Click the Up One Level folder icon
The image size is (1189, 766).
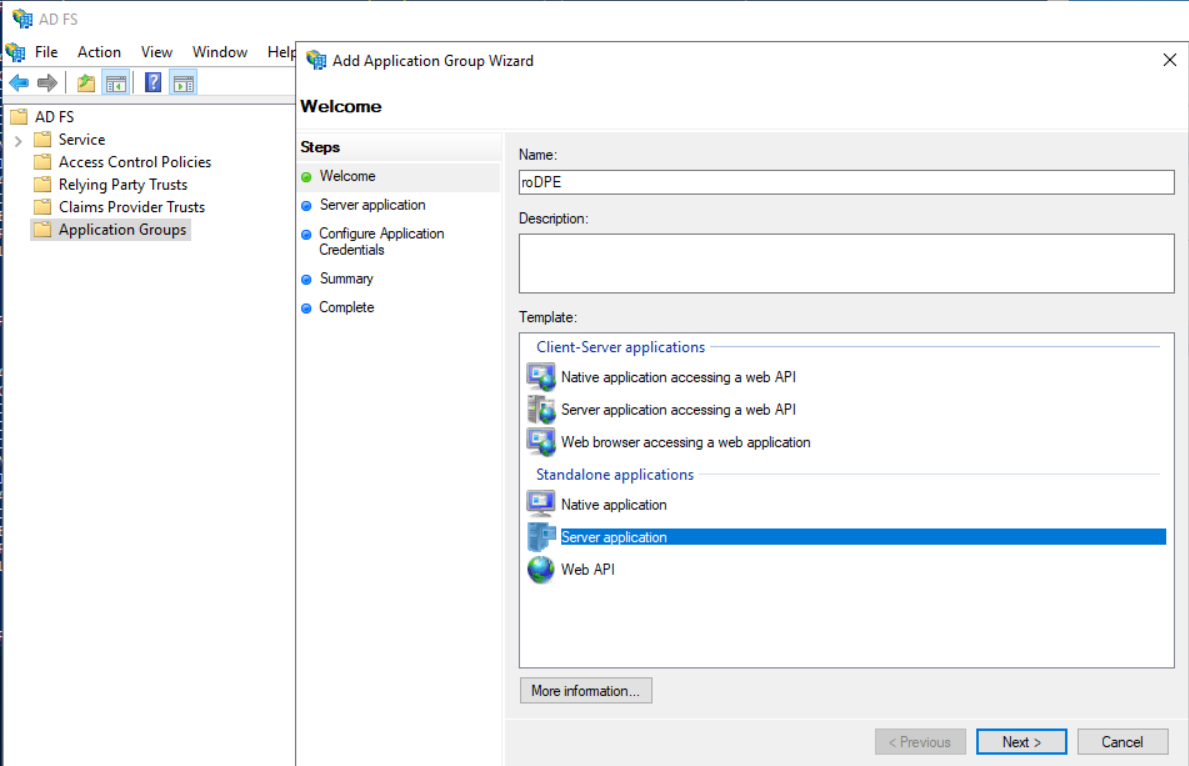85,82
